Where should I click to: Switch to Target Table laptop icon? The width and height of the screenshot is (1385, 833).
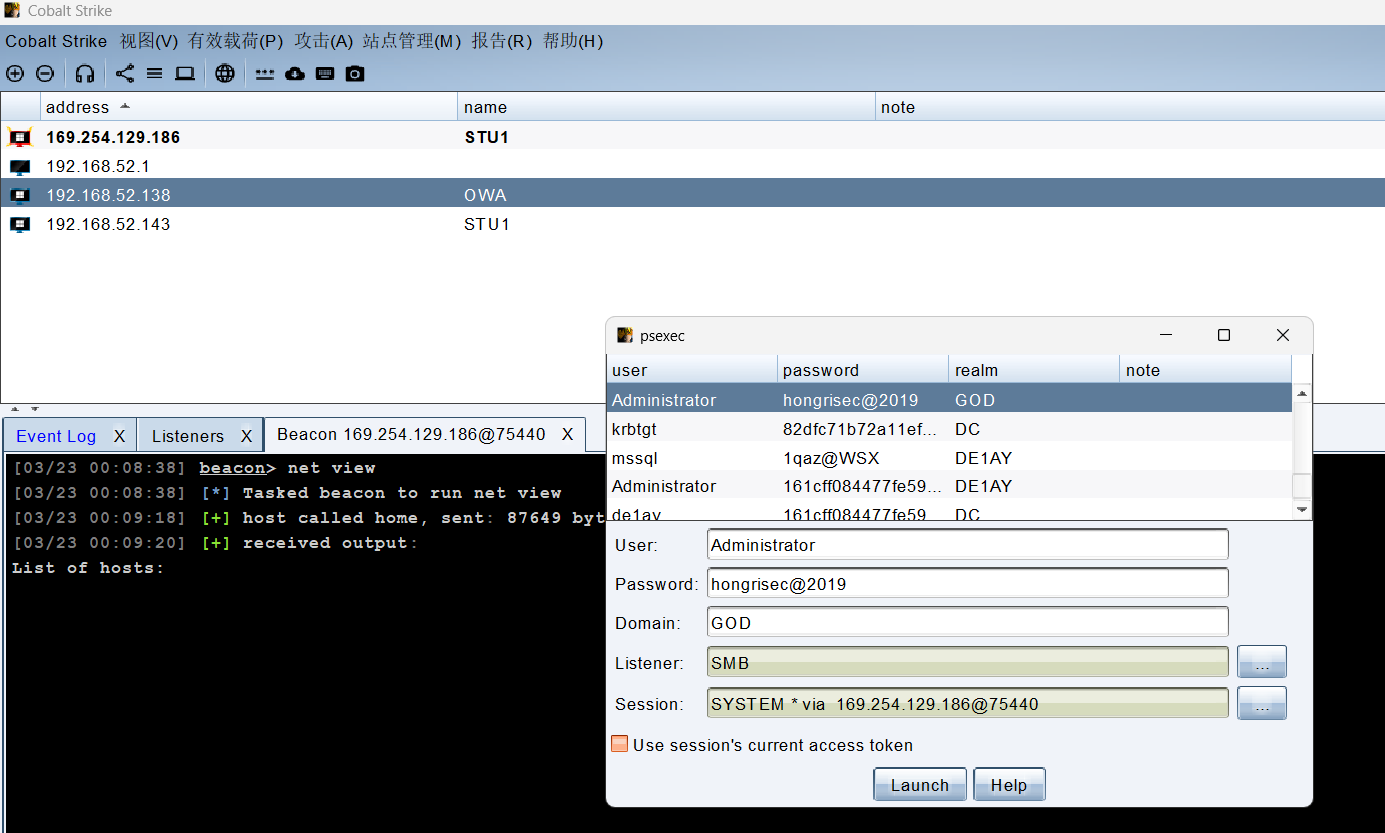185,73
